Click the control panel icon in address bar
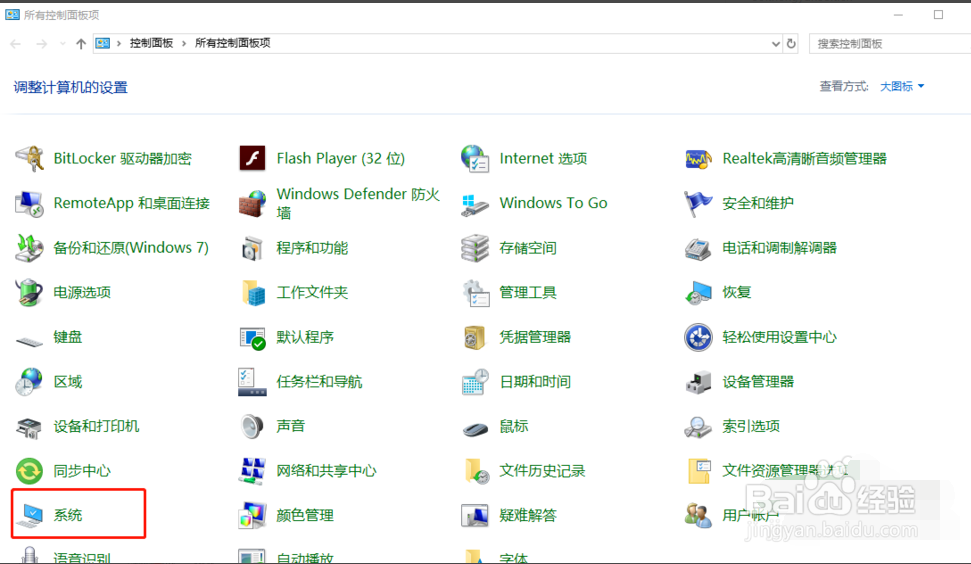971x564 pixels. click(x=103, y=43)
